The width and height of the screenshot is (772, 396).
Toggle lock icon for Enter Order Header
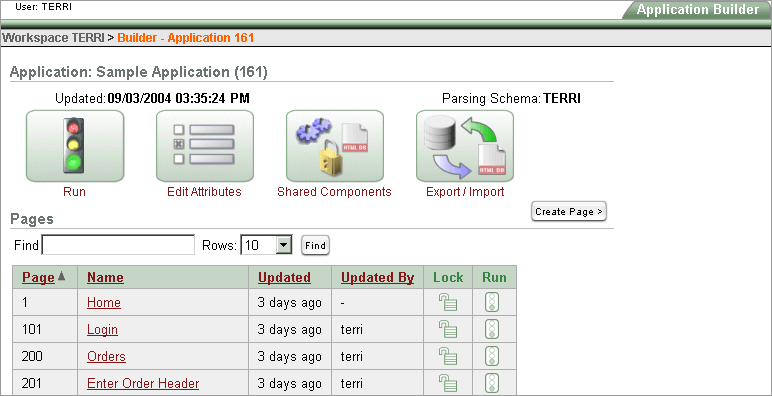coord(448,383)
